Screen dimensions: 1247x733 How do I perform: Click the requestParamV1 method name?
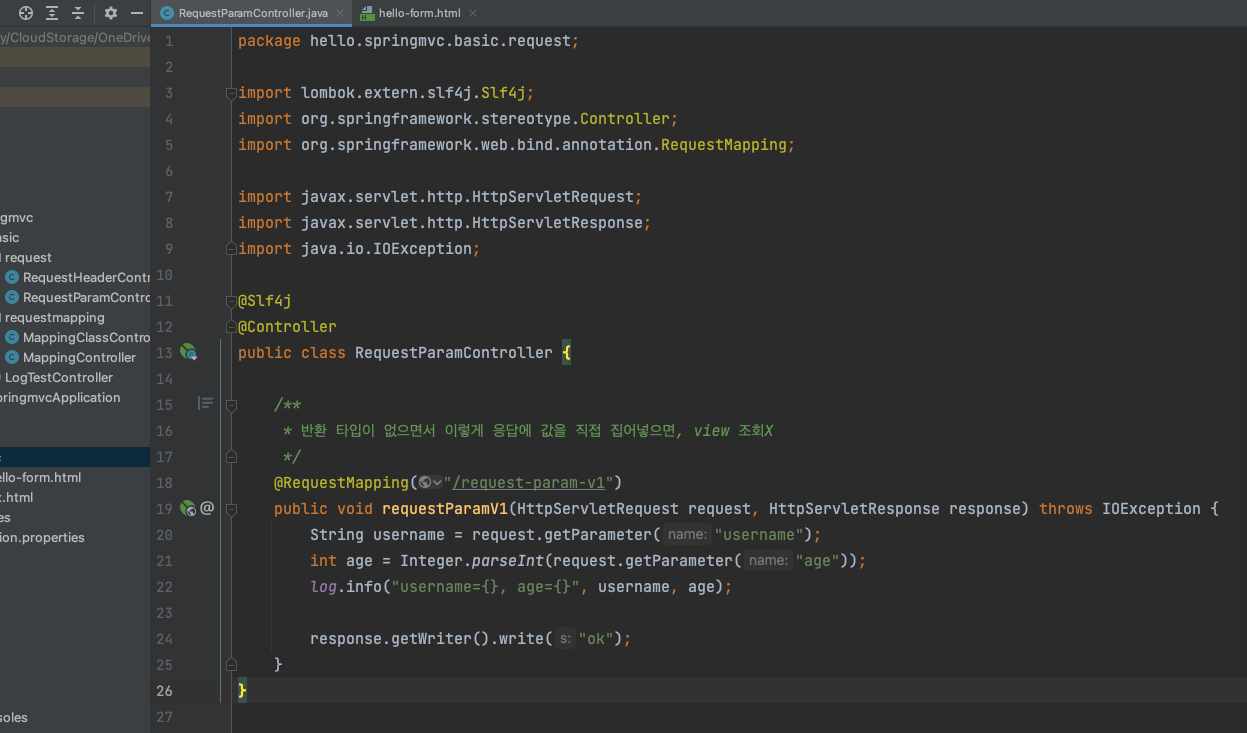pos(444,508)
